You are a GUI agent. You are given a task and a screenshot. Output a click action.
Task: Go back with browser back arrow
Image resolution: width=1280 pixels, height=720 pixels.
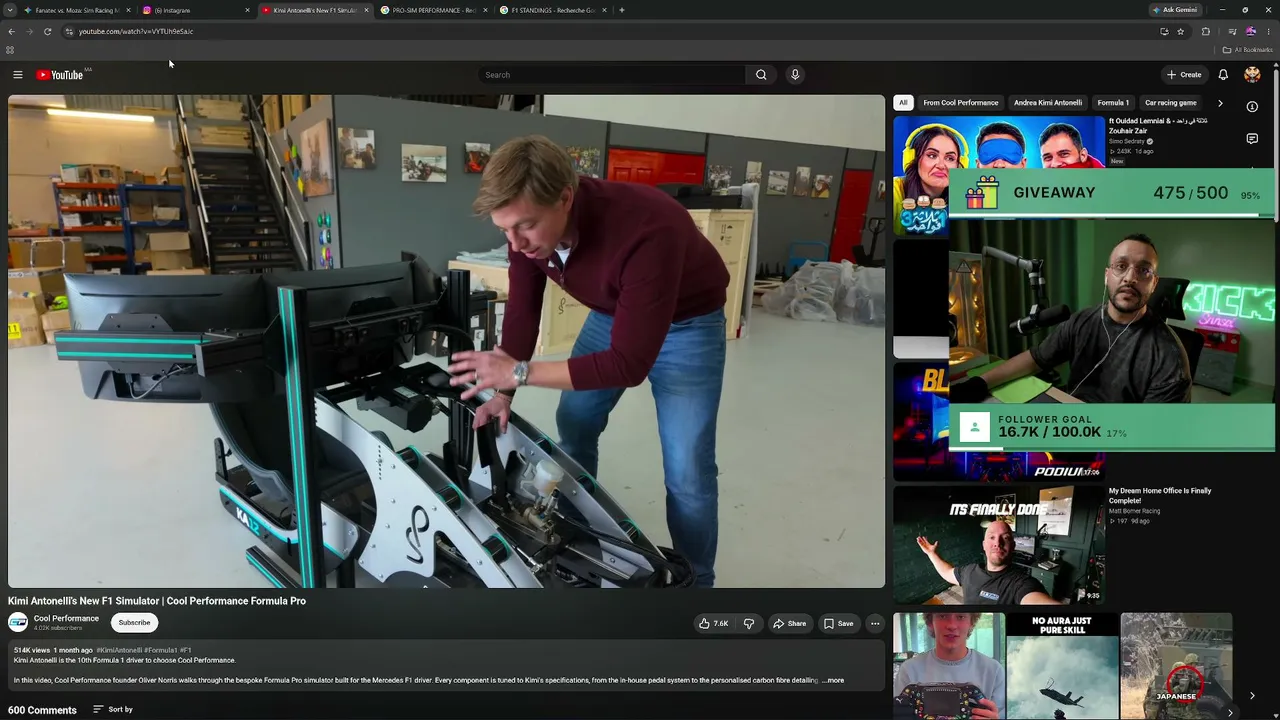click(x=11, y=31)
